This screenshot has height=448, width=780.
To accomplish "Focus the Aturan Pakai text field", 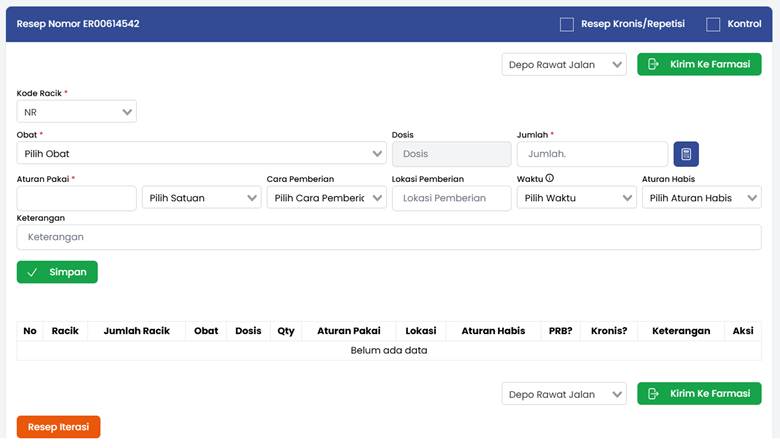I will 77,198.
